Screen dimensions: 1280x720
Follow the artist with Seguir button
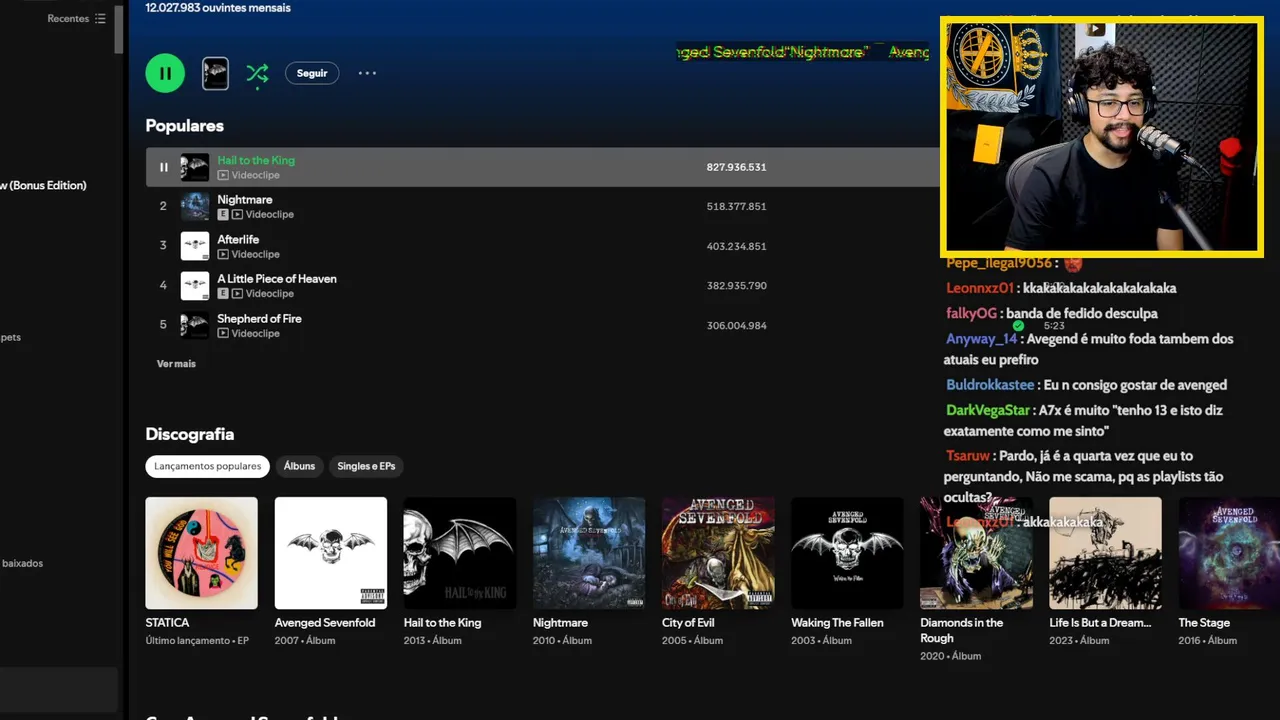click(x=312, y=73)
